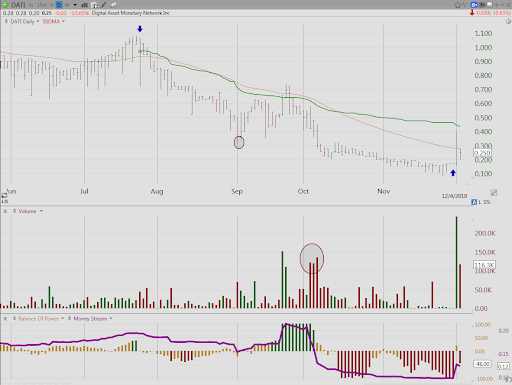Click the color wheel icon in price pane

(508, 21)
